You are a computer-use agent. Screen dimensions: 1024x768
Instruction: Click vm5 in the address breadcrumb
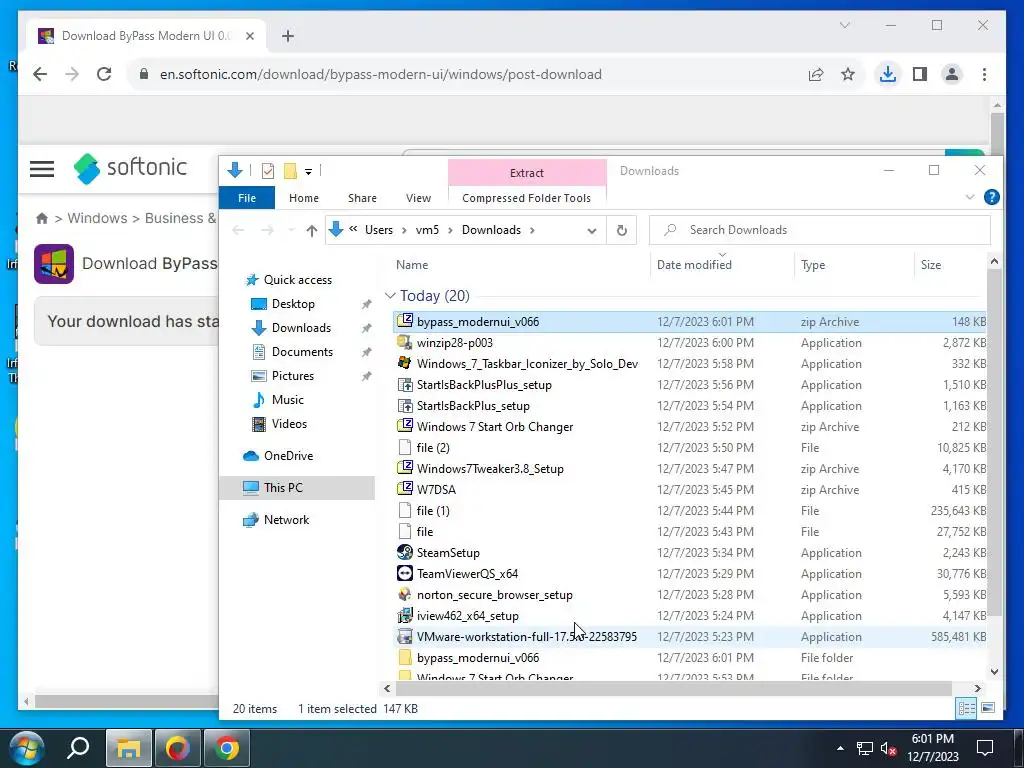427,230
